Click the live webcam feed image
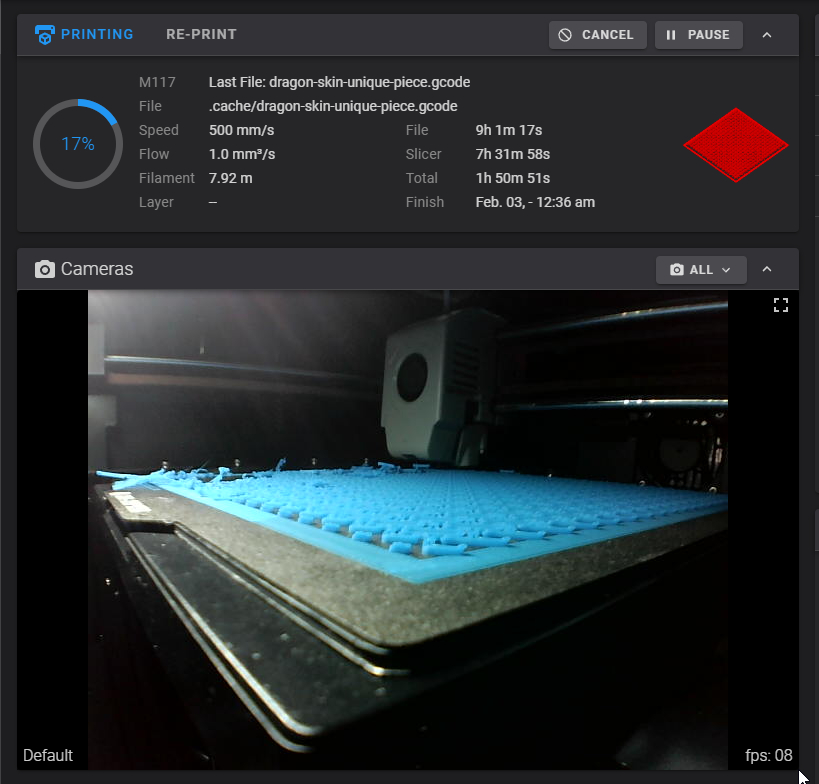819x784 pixels. click(x=408, y=530)
